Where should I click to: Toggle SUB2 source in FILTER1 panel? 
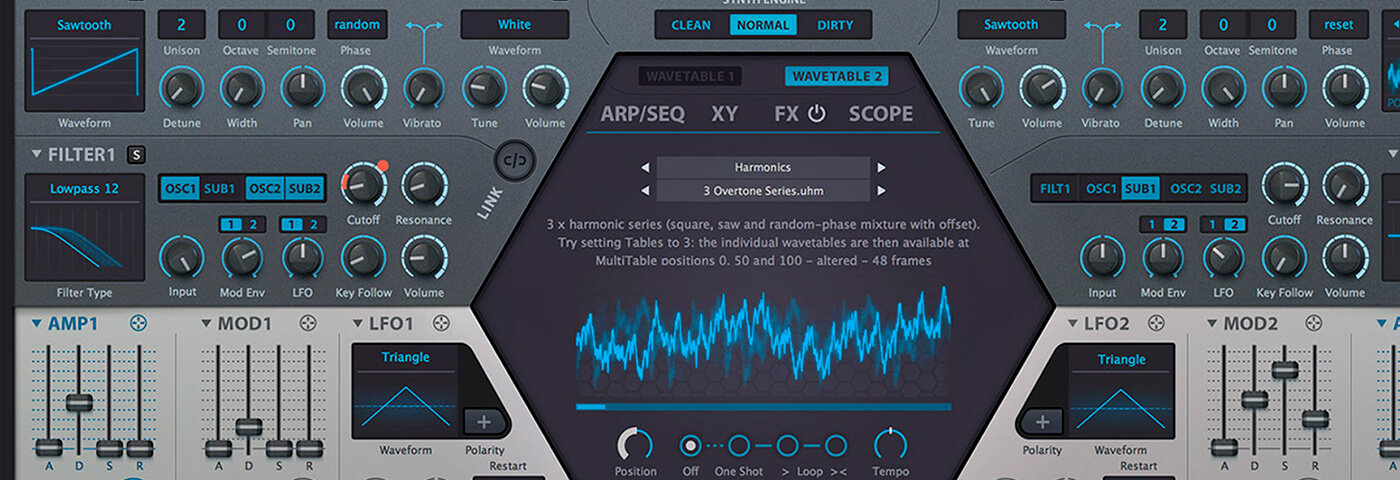[305, 188]
